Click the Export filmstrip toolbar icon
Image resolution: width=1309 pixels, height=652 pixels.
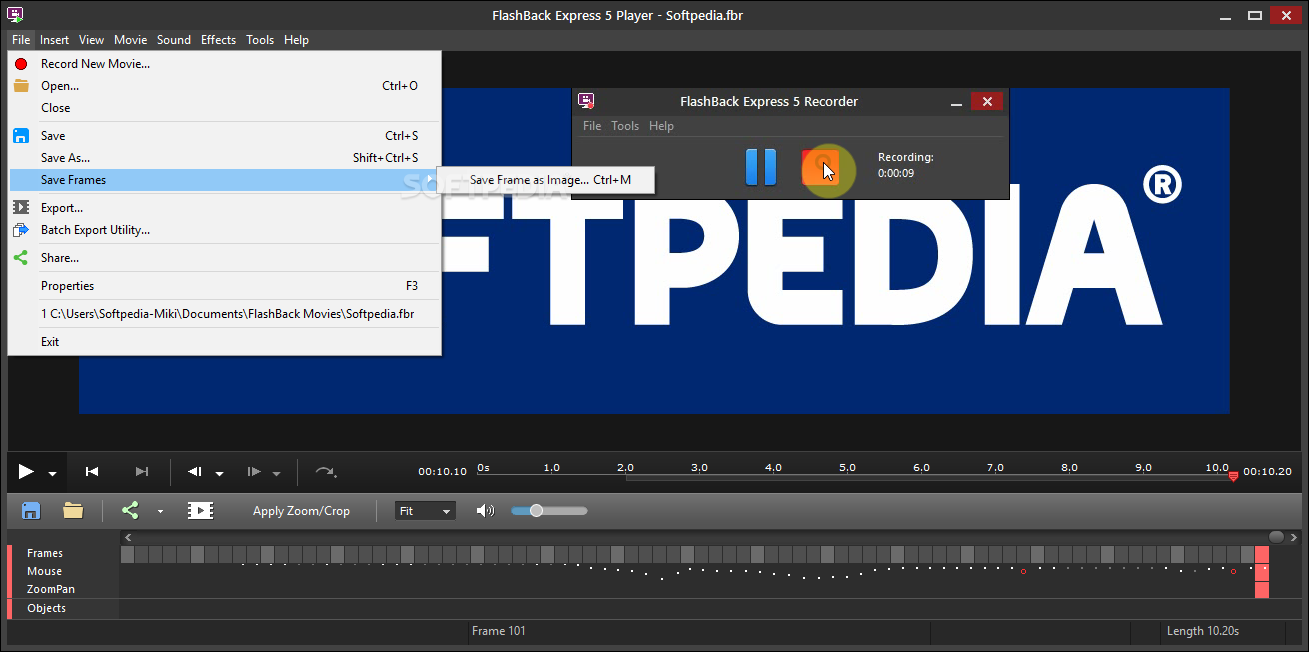coord(200,511)
